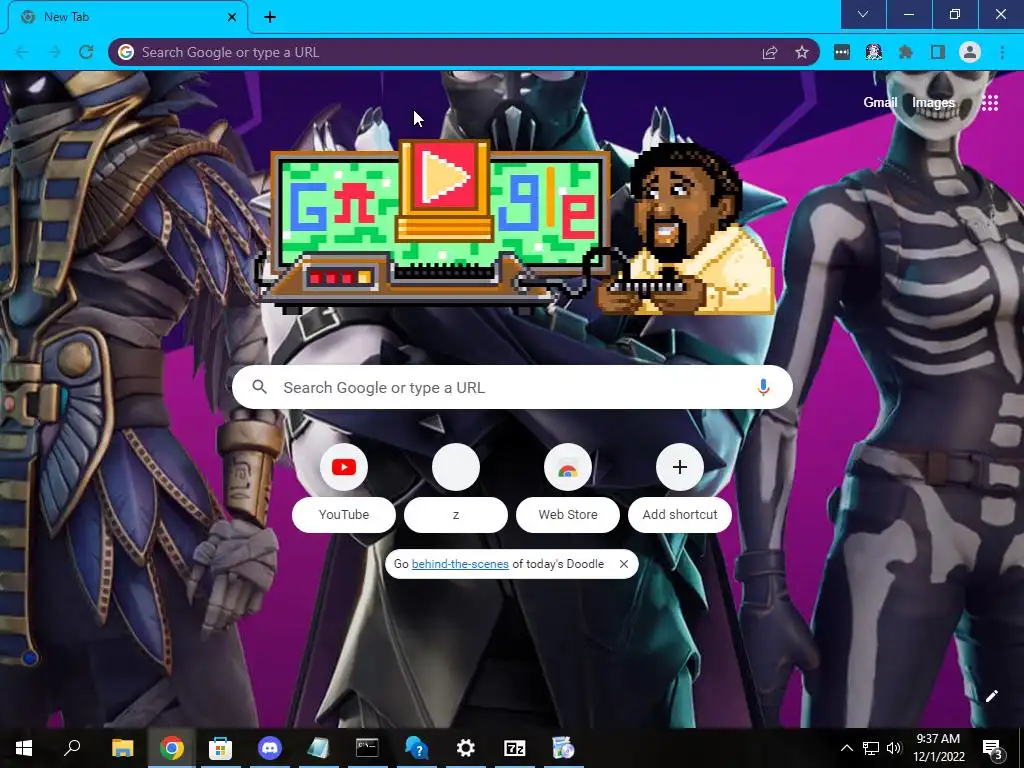
Task: Click the search magnifier inside the search box
Action: point(259,387)
